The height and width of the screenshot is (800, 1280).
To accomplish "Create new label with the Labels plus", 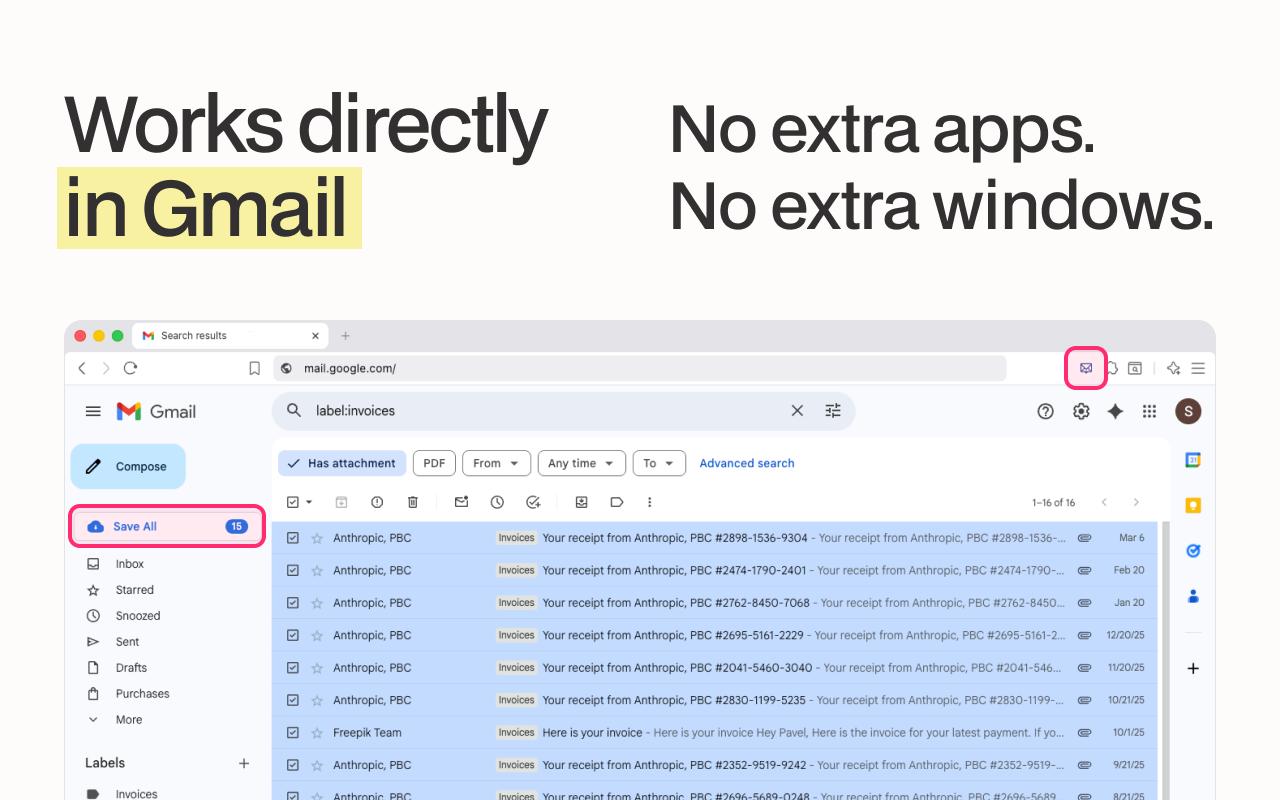I will (x=244, y=763).
